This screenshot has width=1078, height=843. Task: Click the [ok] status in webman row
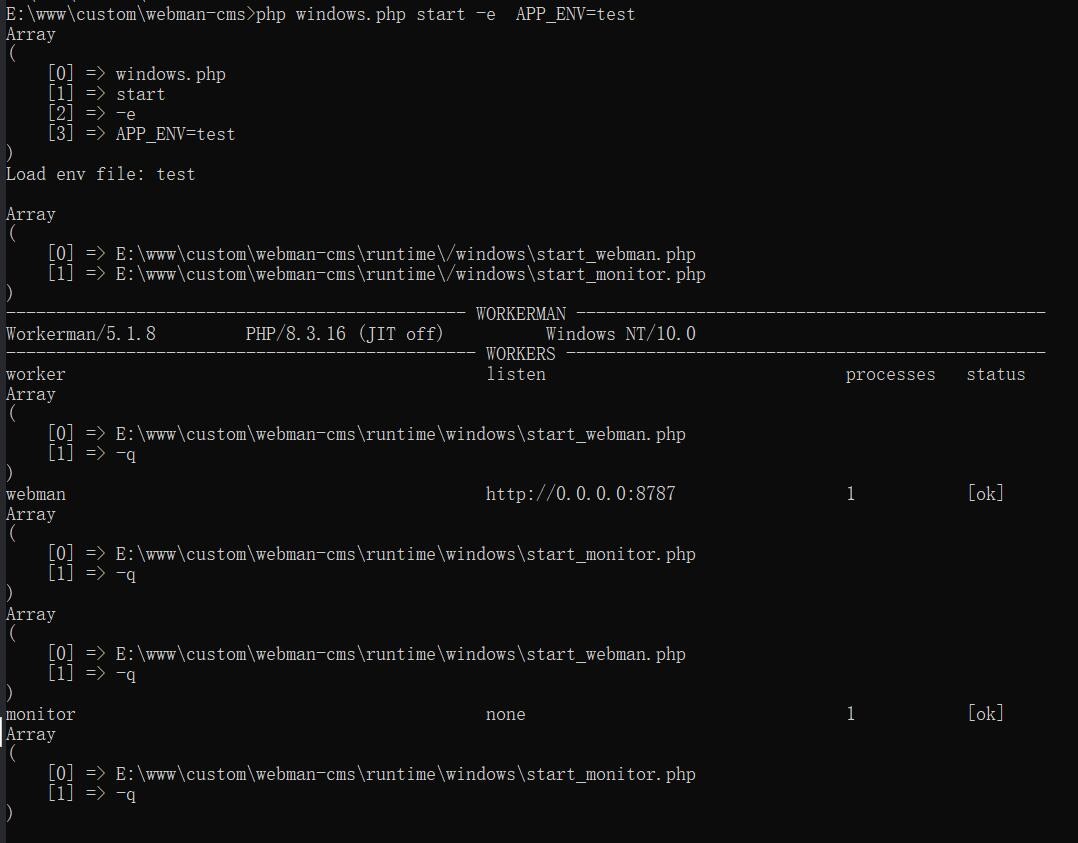coord(985,494)
